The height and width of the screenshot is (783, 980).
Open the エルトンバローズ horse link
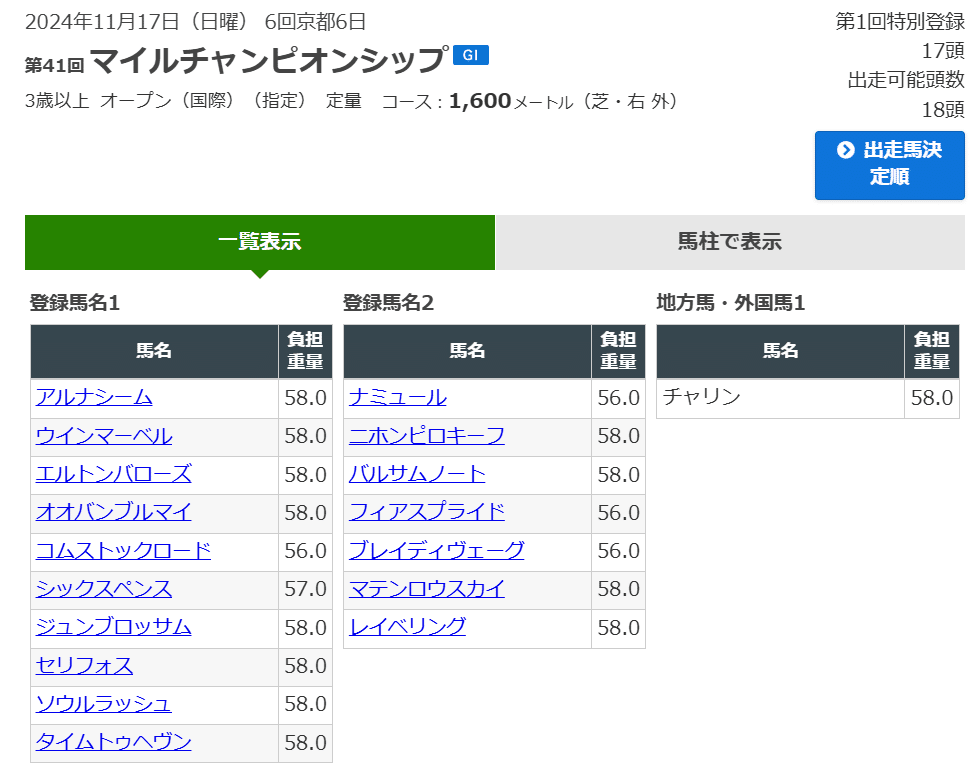[114, 474]
